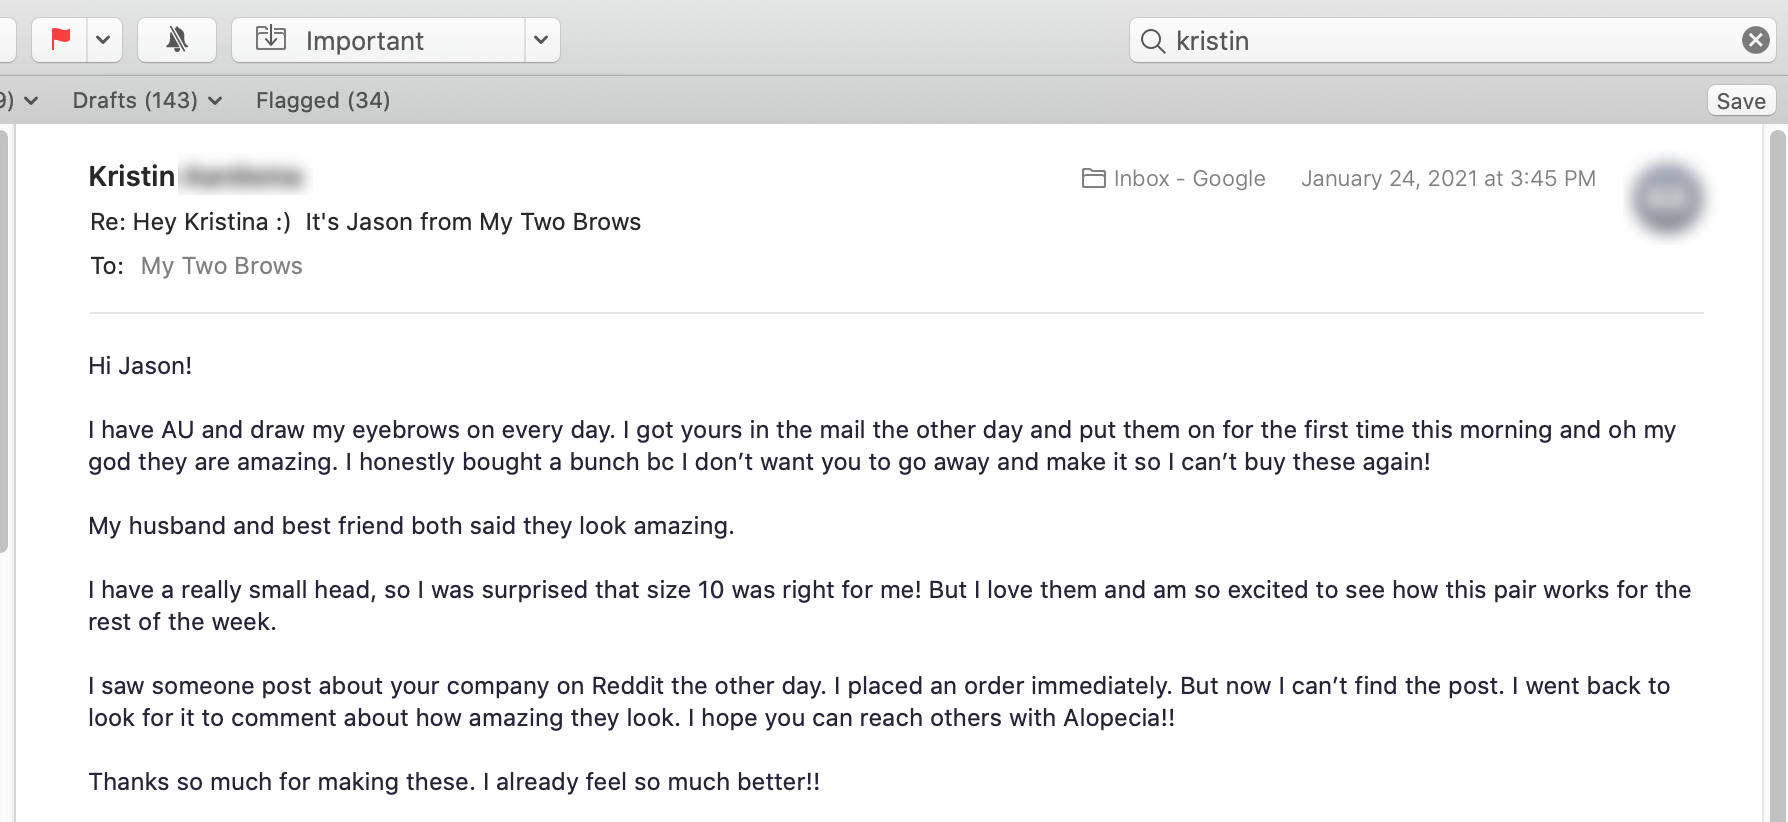This screenshot has height=822, width=1788.
Task: Click the magnifying glass search icon
Action: [x=1153, y=41]
